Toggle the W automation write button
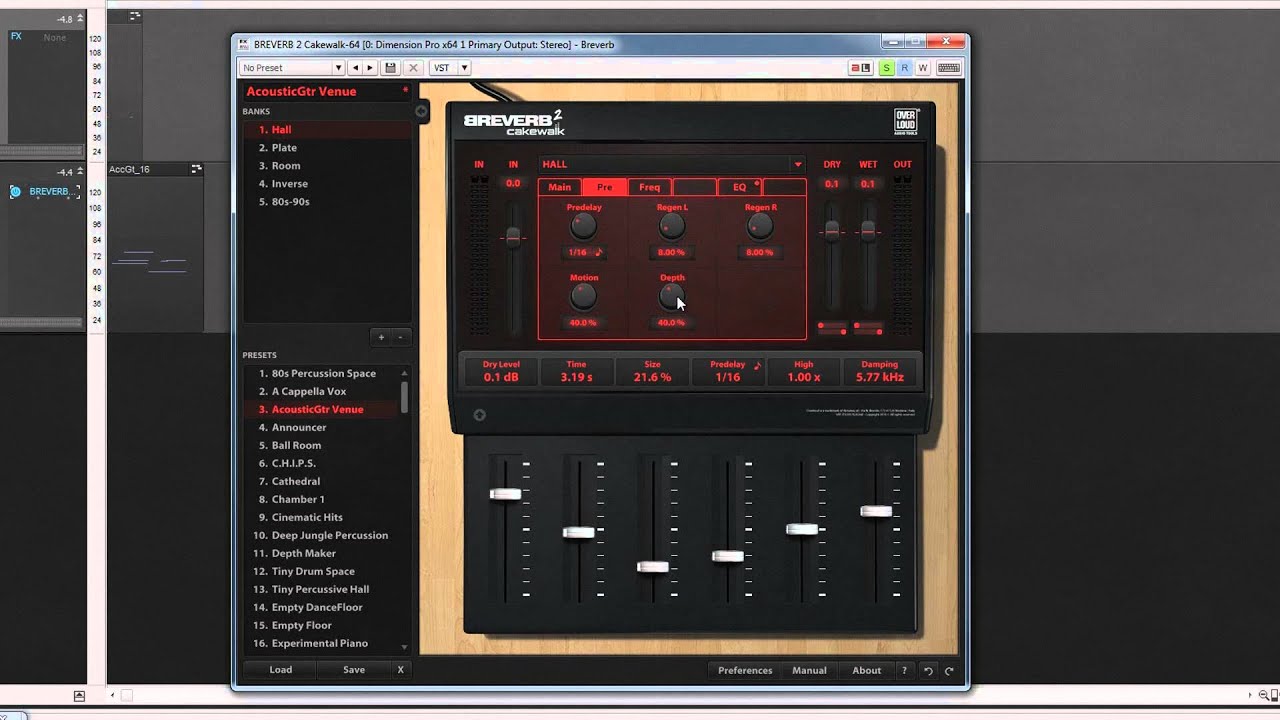This screenshot has height=720, width=1280. [x=923, y=68]
